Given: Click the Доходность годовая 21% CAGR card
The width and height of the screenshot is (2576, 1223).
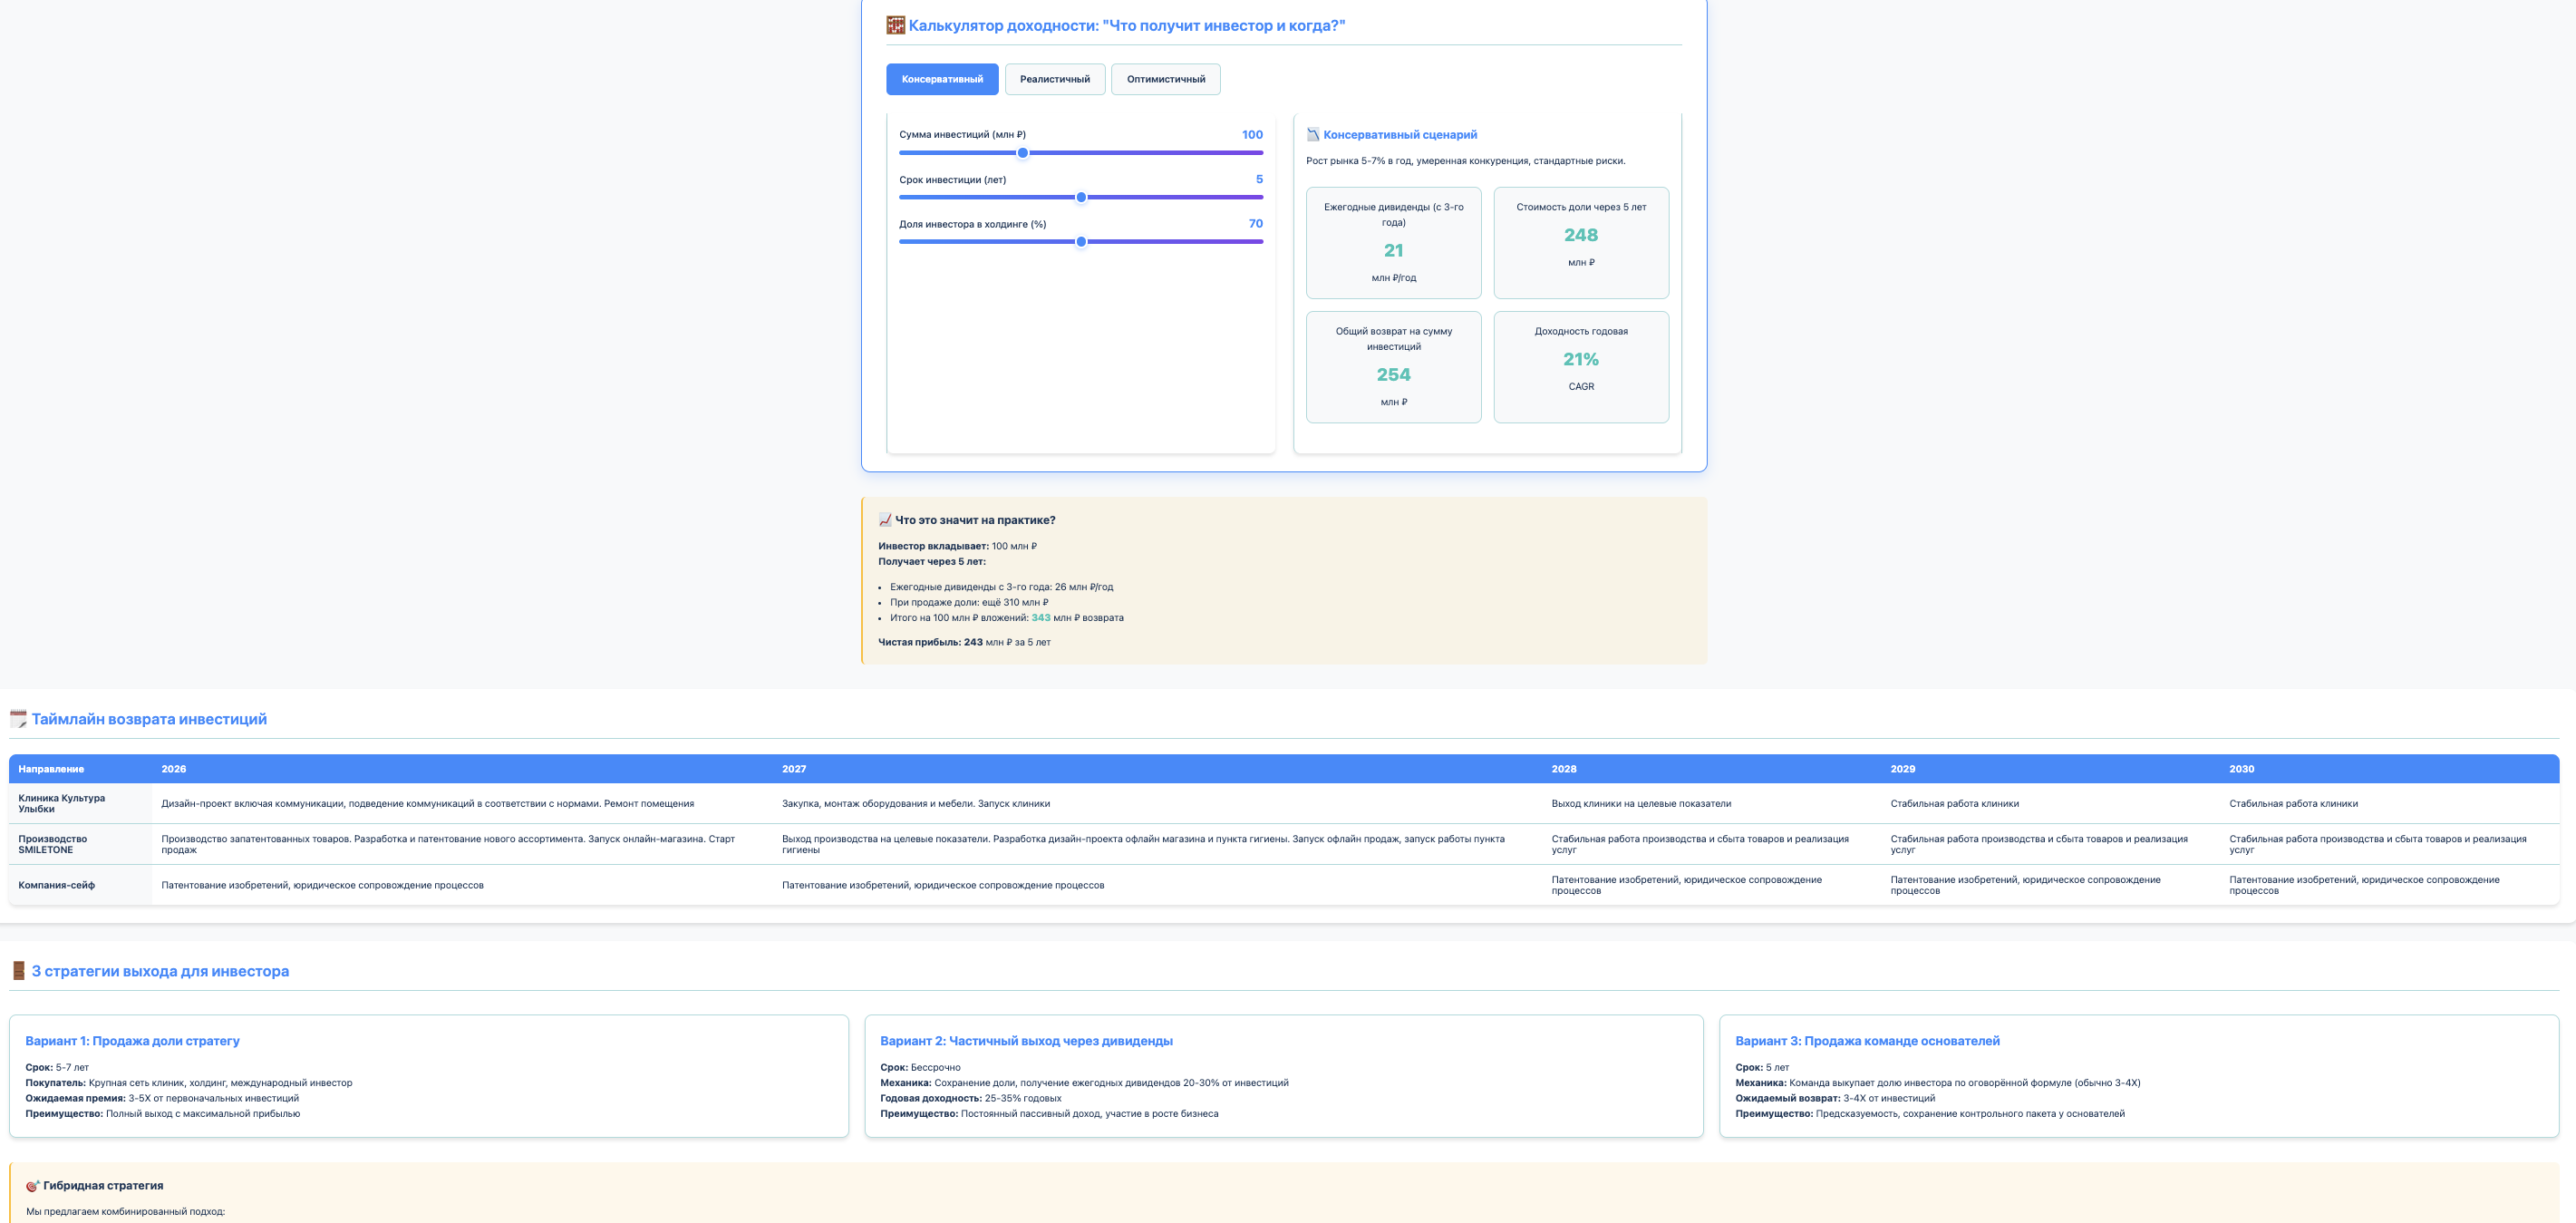Looking at the screenshot, I should tap(1580, 367).
